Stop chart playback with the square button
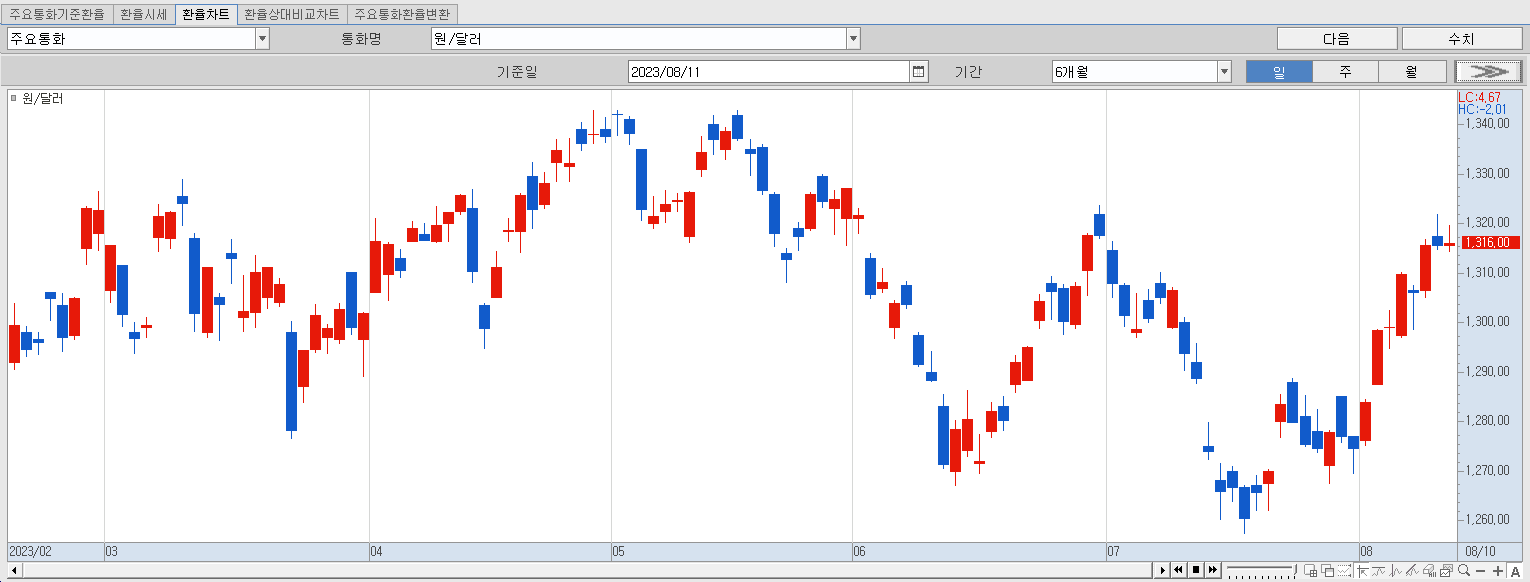 1196,570
